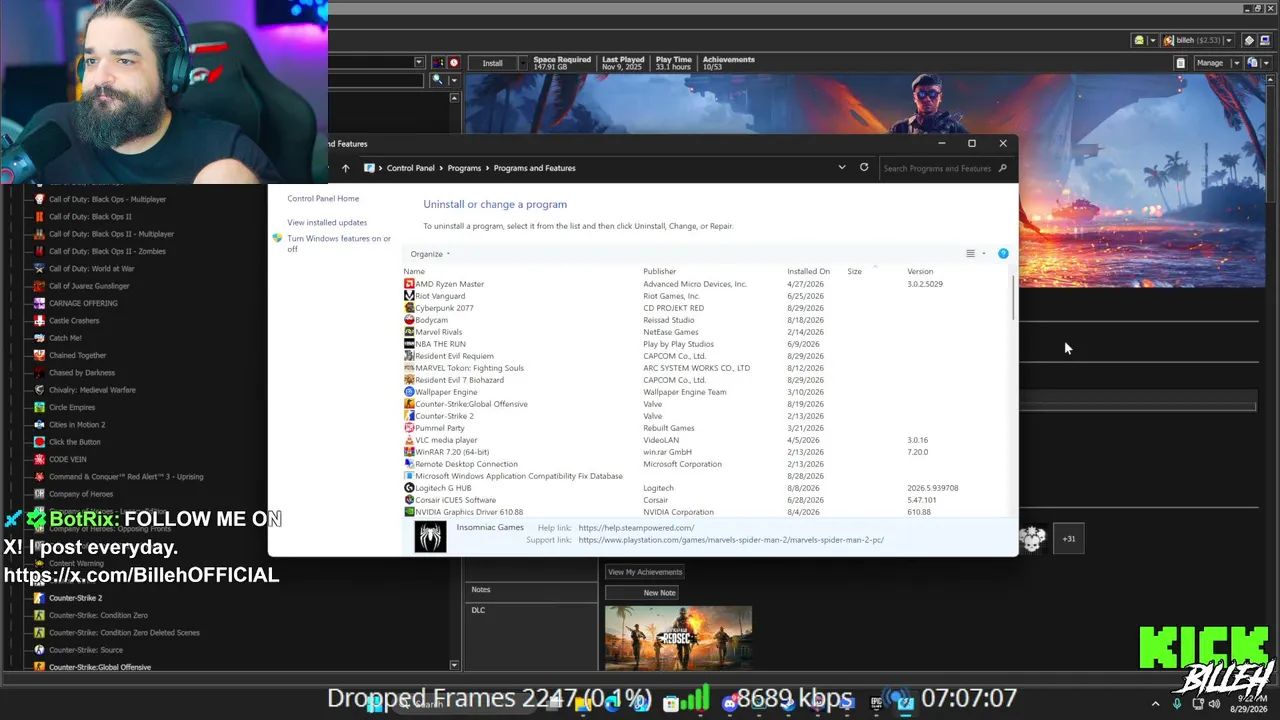Image resolution: width=1280 pixels, height=720 pixels.
Task: Click the Cyberpunk 2077 program icon
Action: (409, 308)
